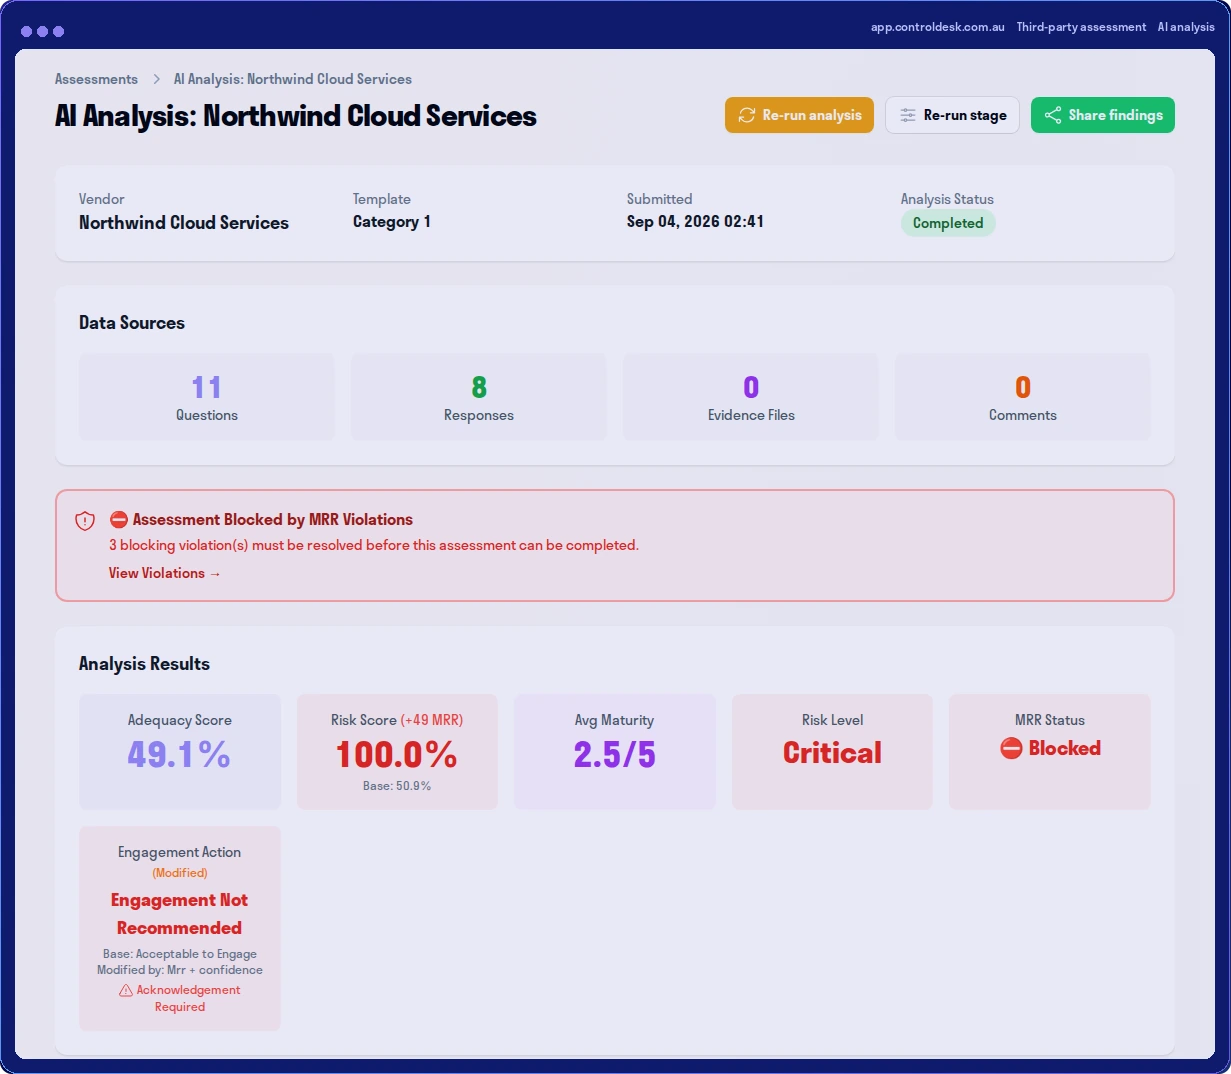The image size is (1231, 1074).
Task: Click AI analysis label in the title bar
Action: click(1186, 27)
